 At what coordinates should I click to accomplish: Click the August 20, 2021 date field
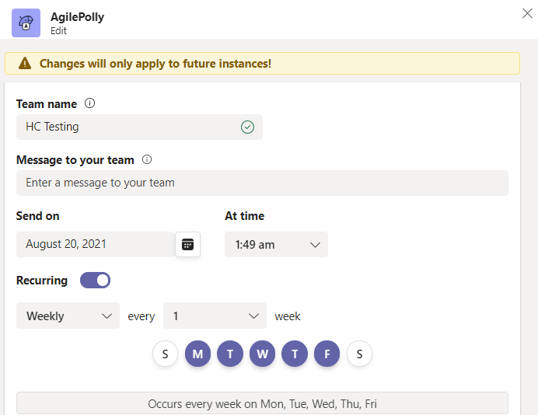pyautogui.click(x=96, y=244)
